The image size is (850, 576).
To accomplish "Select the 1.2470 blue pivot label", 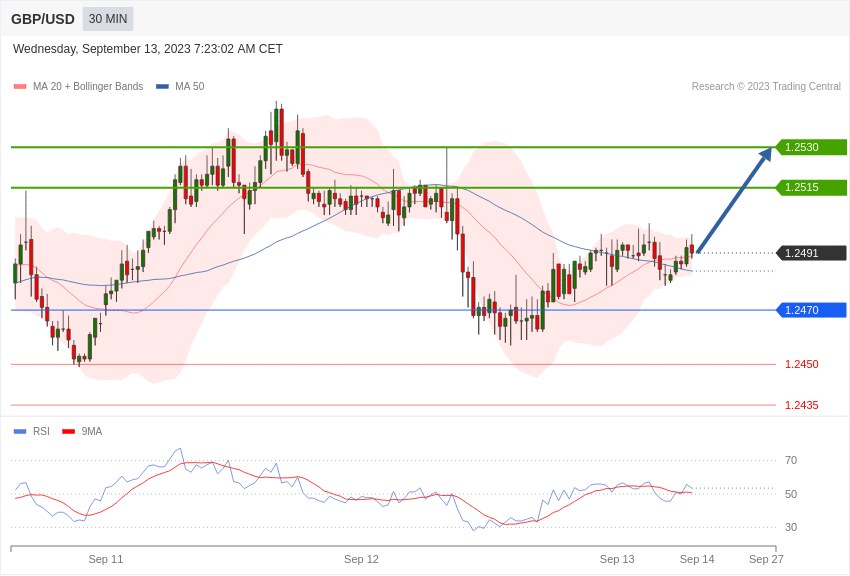I will 811,310.
